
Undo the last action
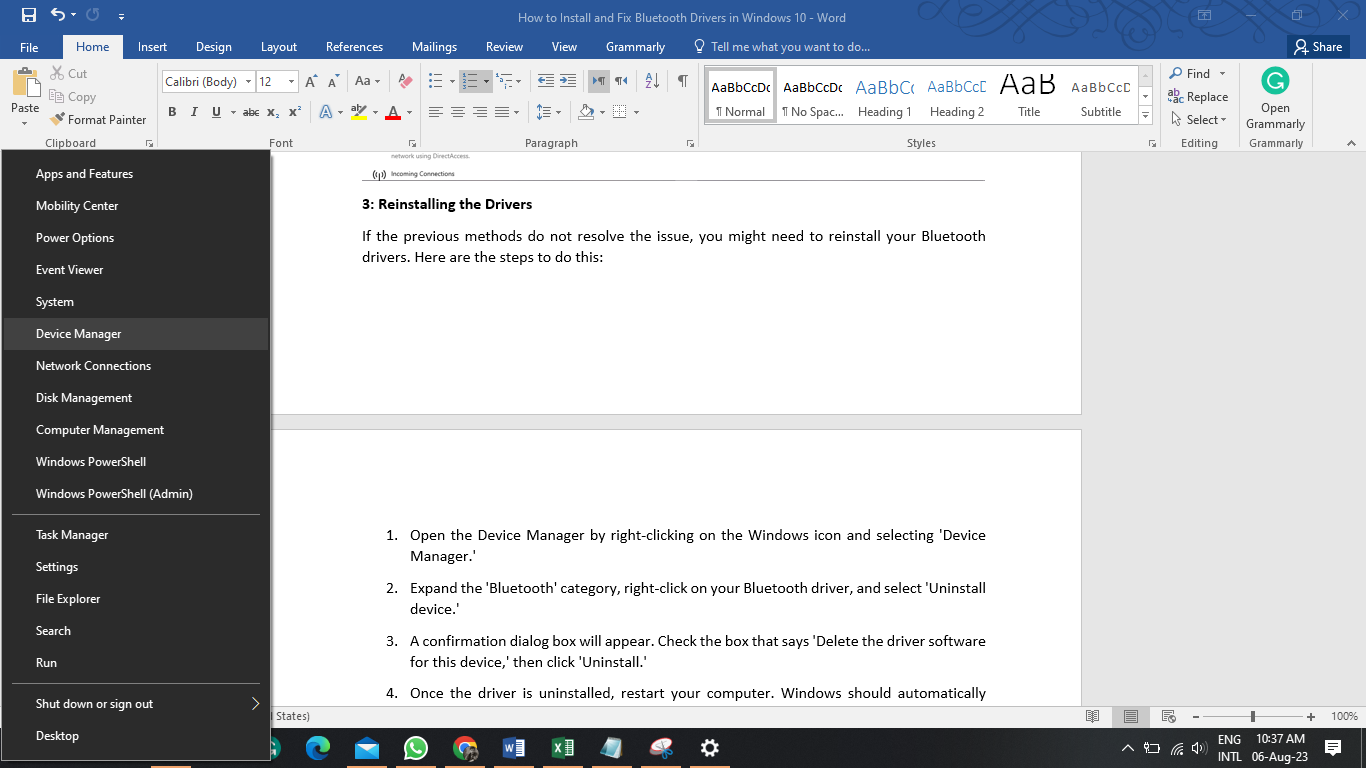point(58,16)
